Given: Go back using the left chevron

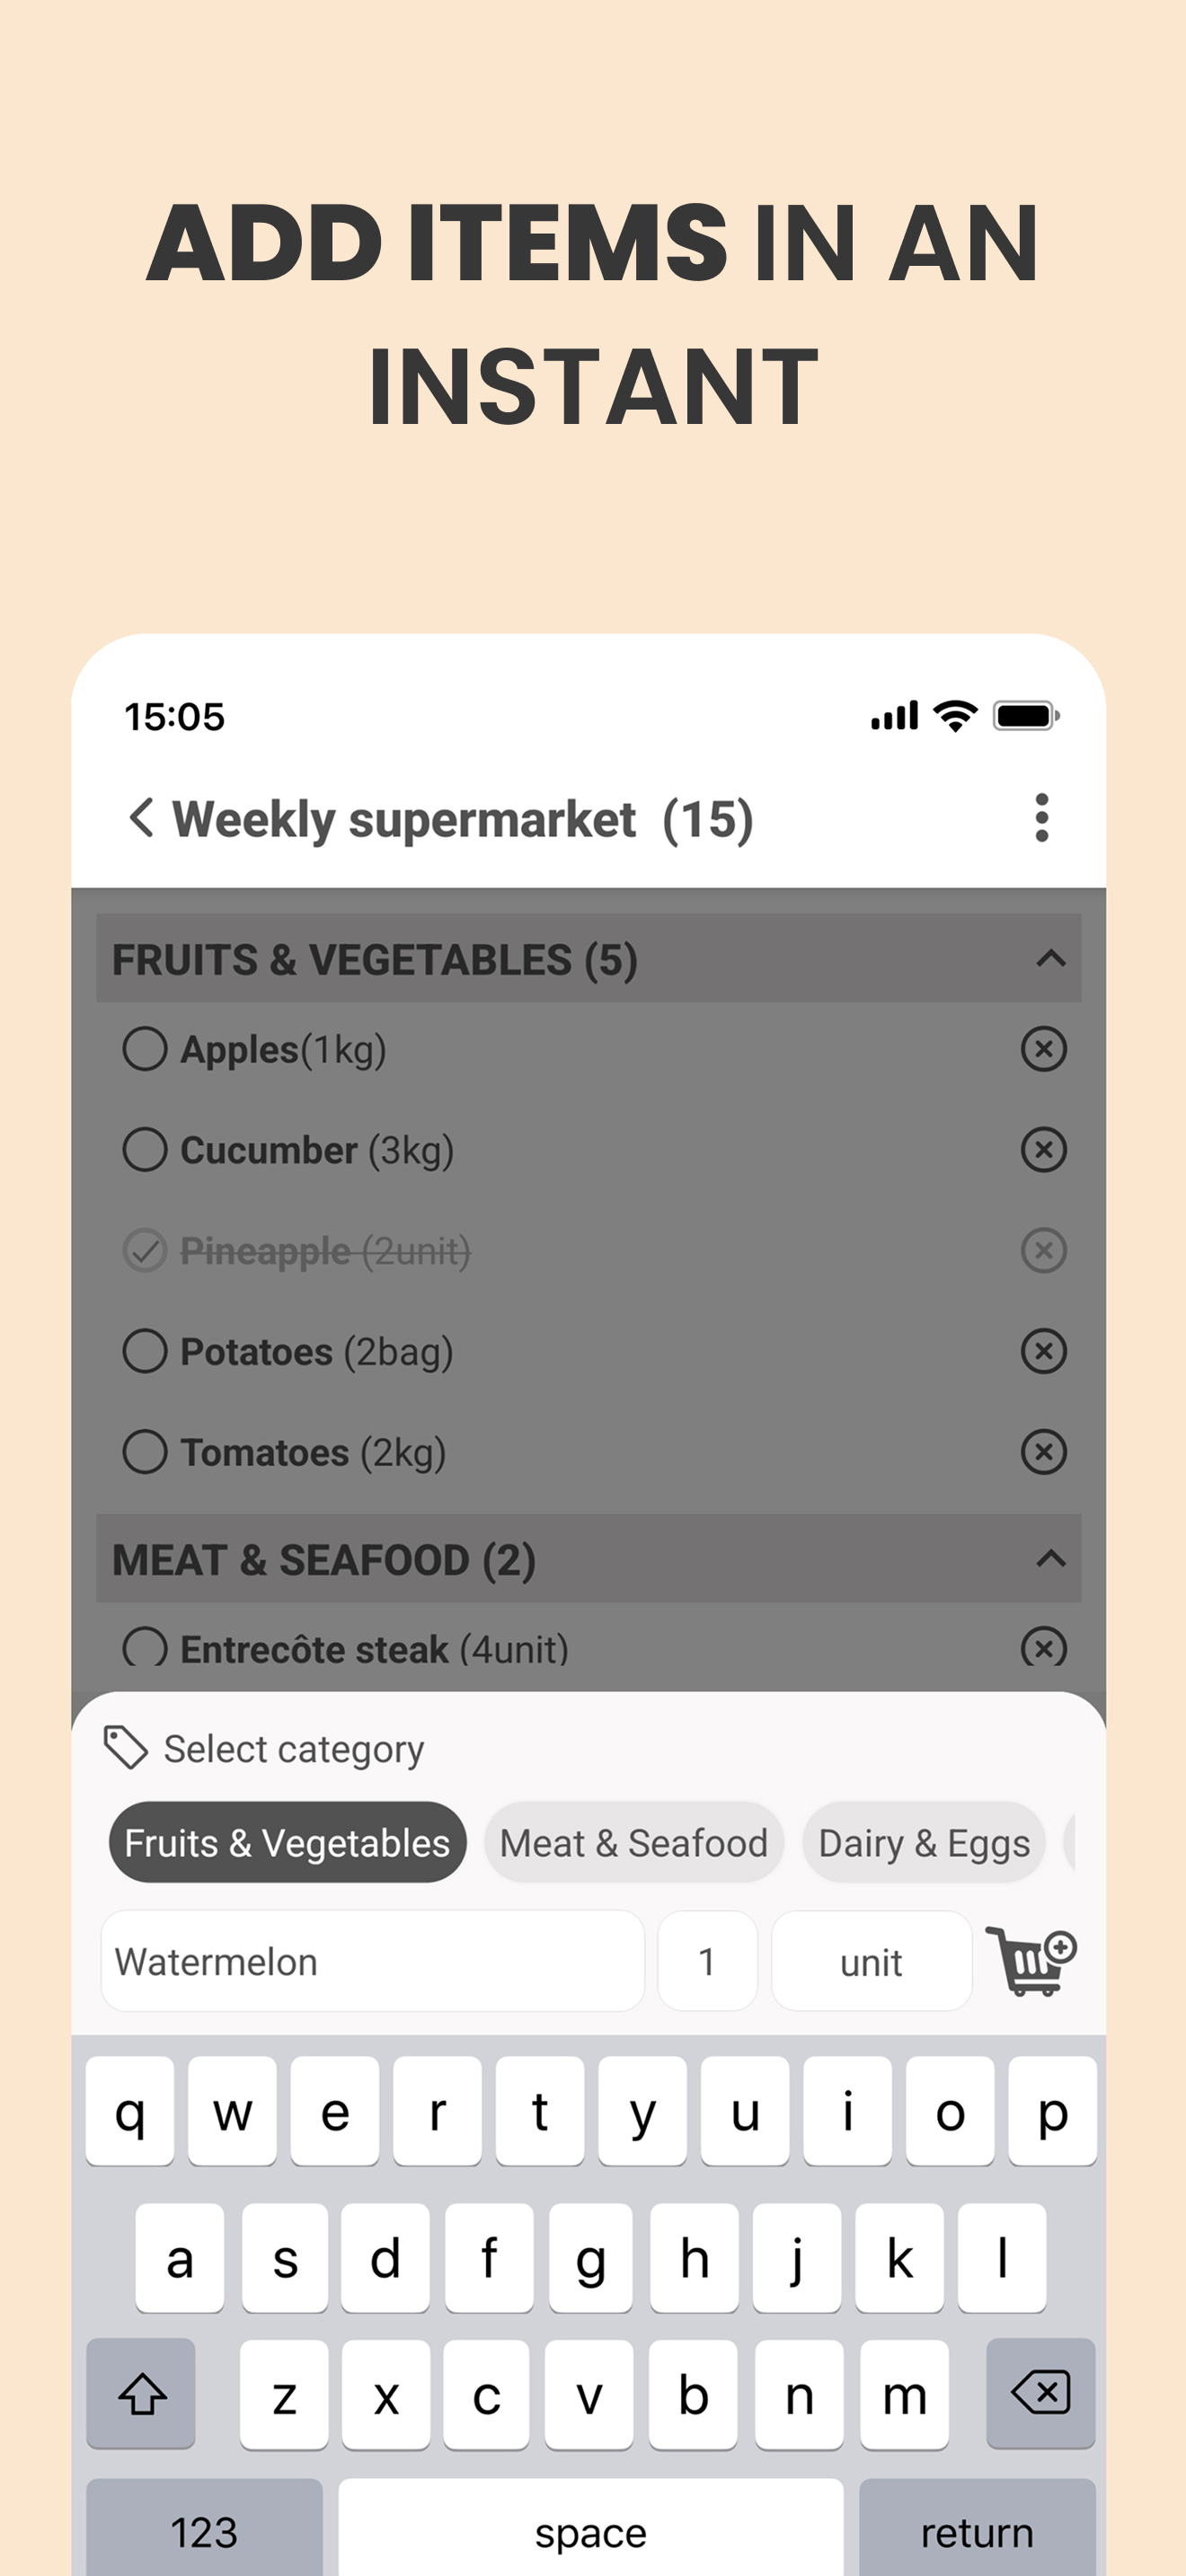Looking at the screenshot, I should [x=141, y=818].
